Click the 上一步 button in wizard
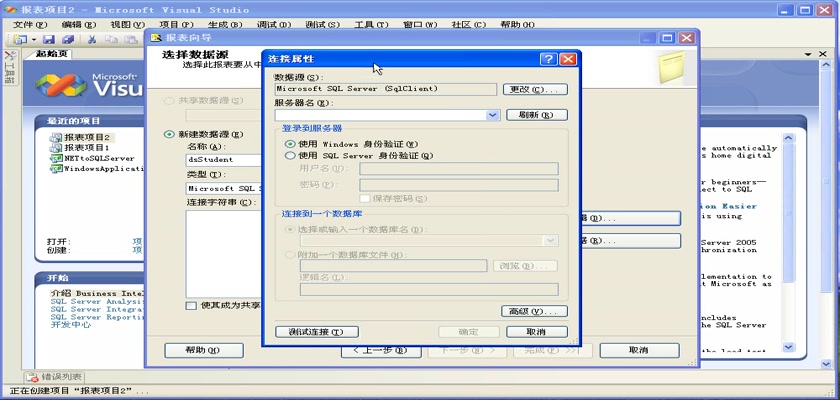The image size is (840, 400). 381,350
